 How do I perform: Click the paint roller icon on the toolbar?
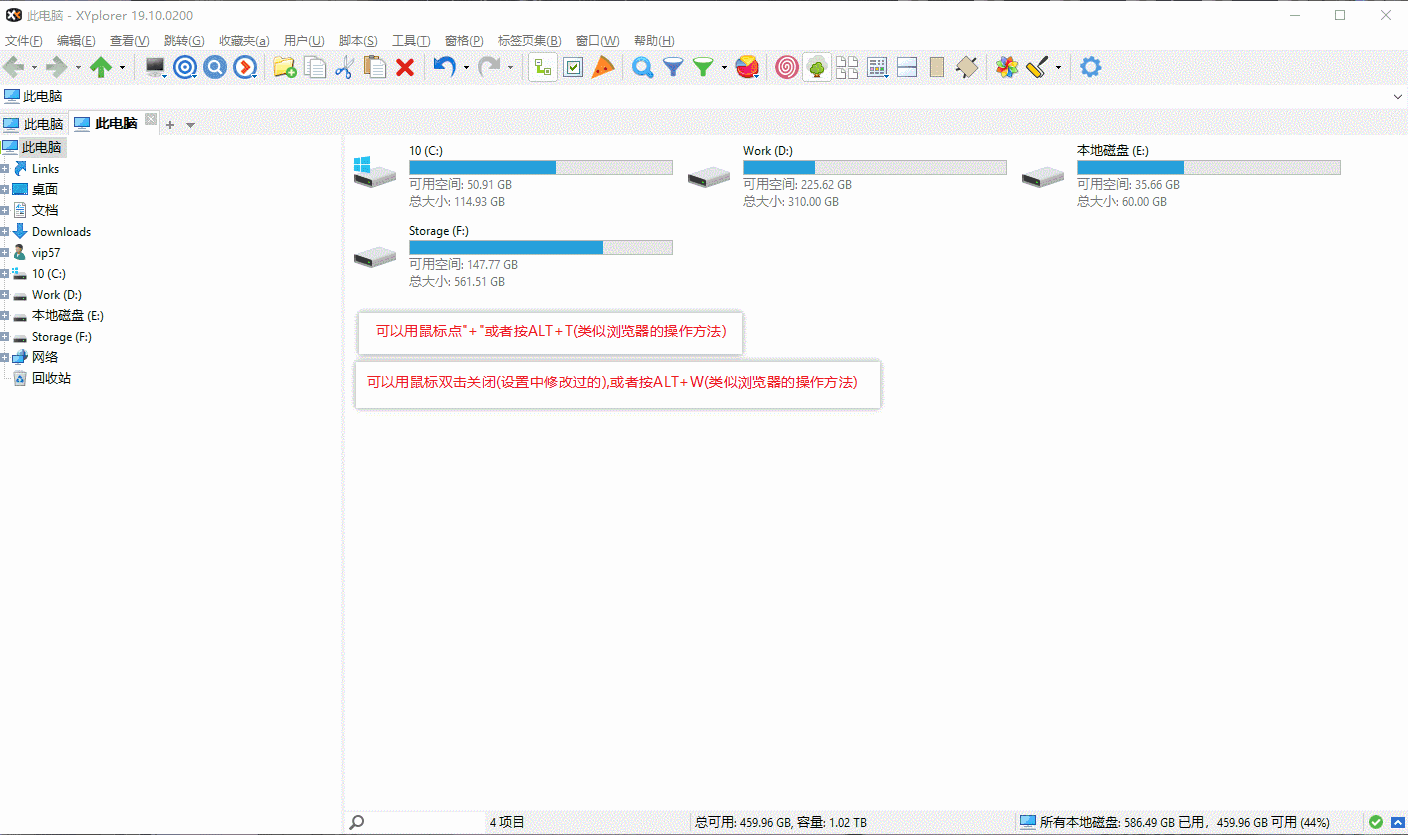pos(1038,67)
